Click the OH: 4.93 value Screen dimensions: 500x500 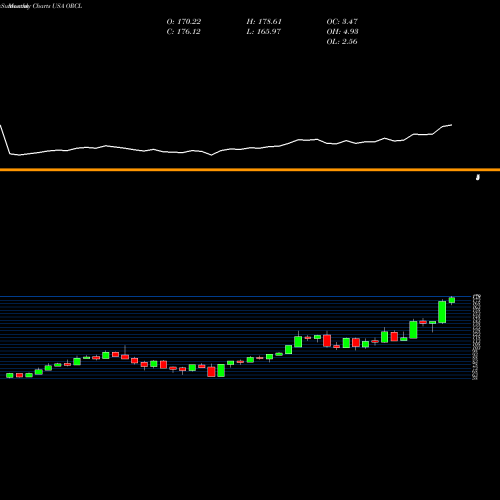(x=342, y=32)
